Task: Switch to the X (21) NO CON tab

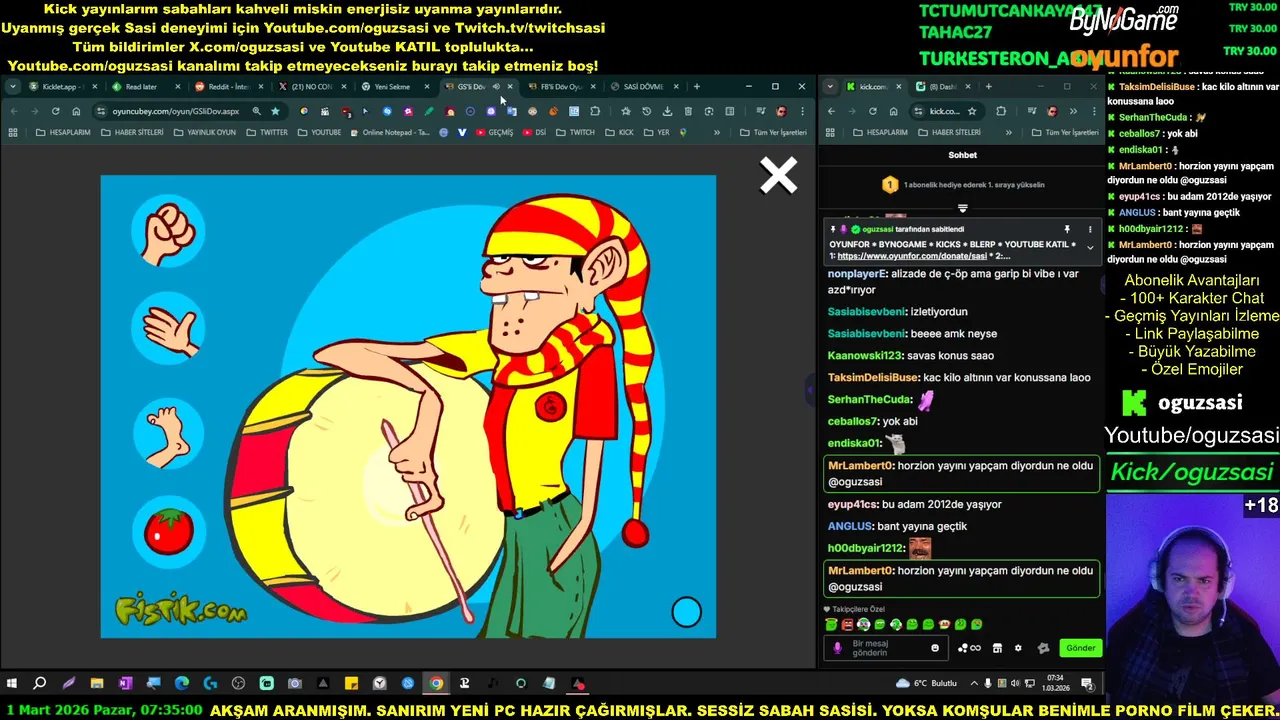Action: click(312, 87)
